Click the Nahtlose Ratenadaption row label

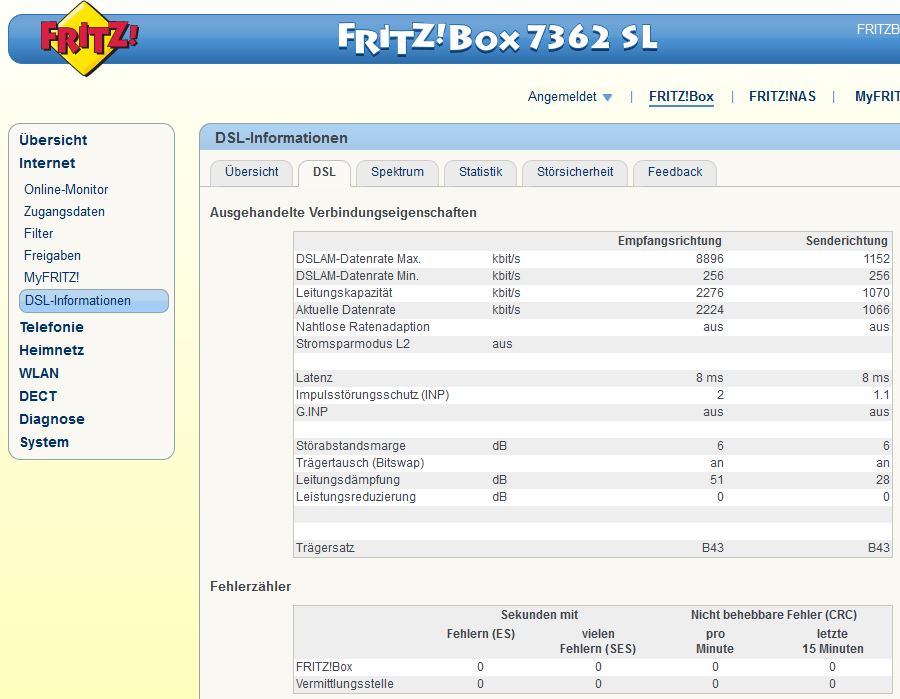pyautogui.click(x=363, y=327)
